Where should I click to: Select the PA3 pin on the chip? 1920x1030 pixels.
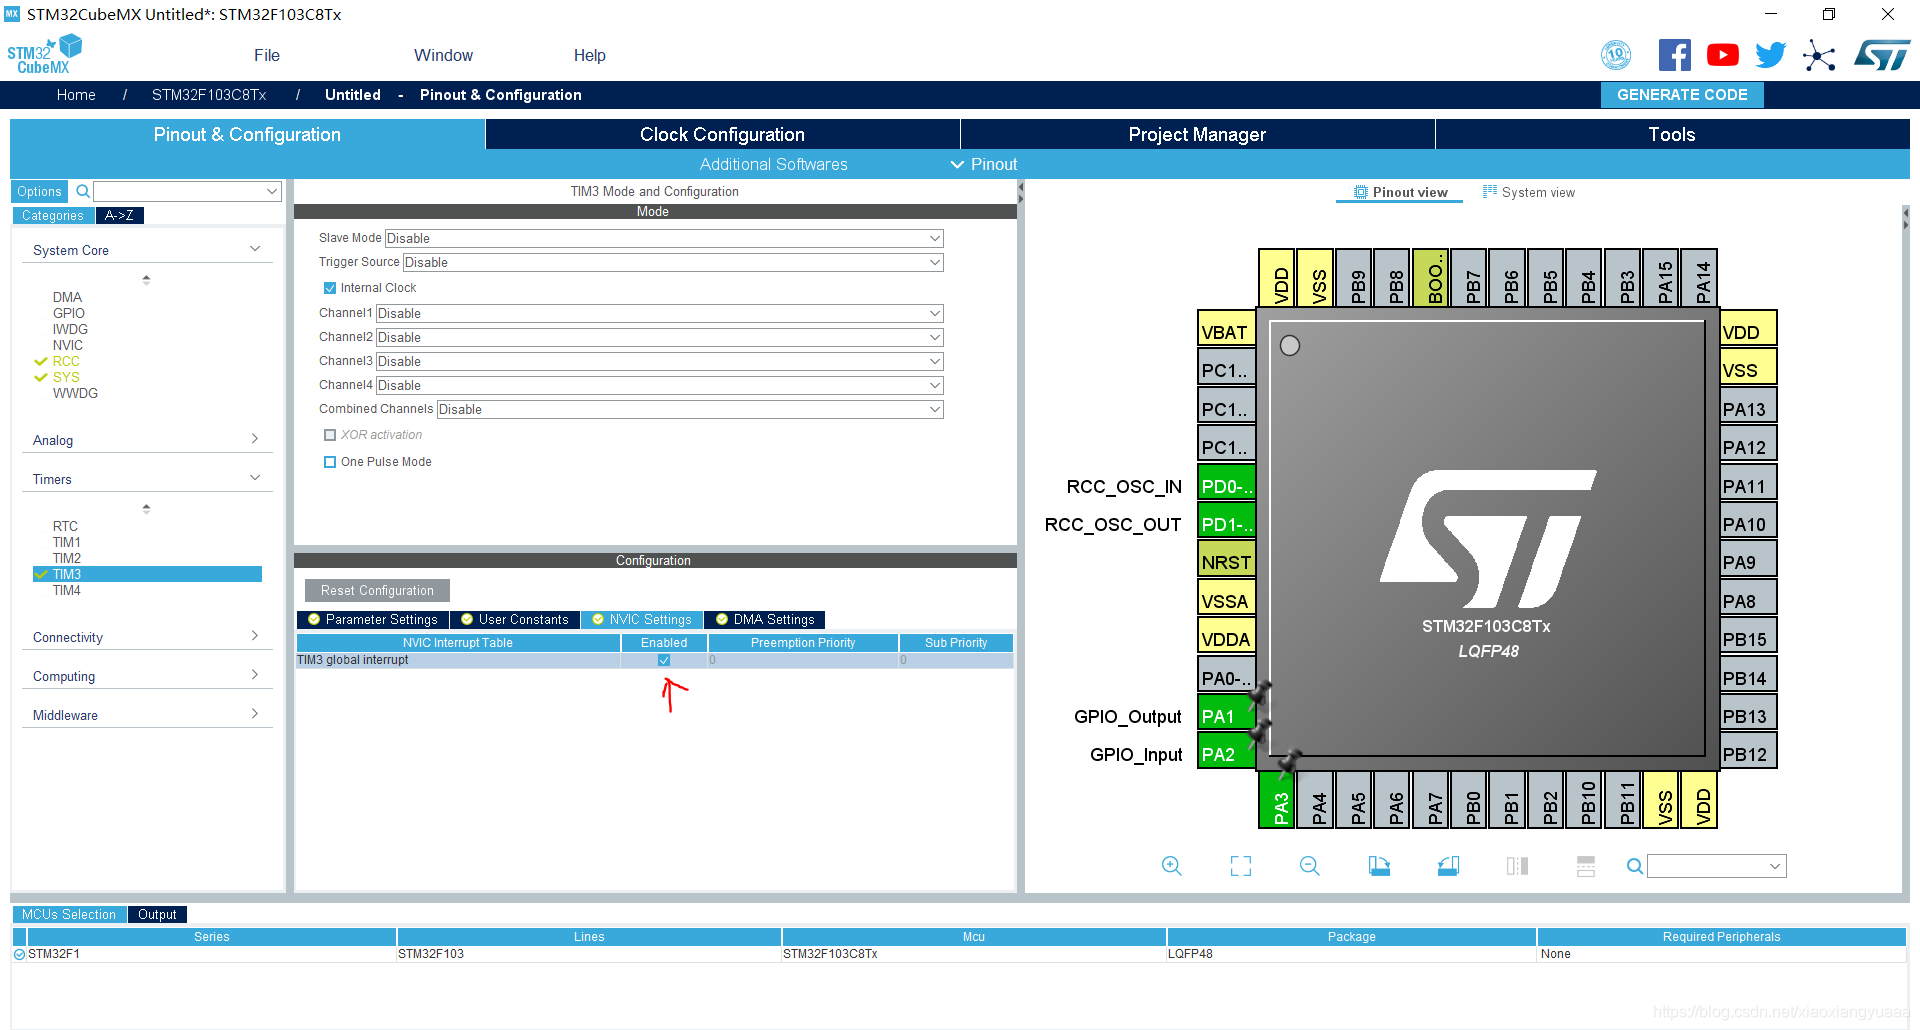tap(1279, 800)
